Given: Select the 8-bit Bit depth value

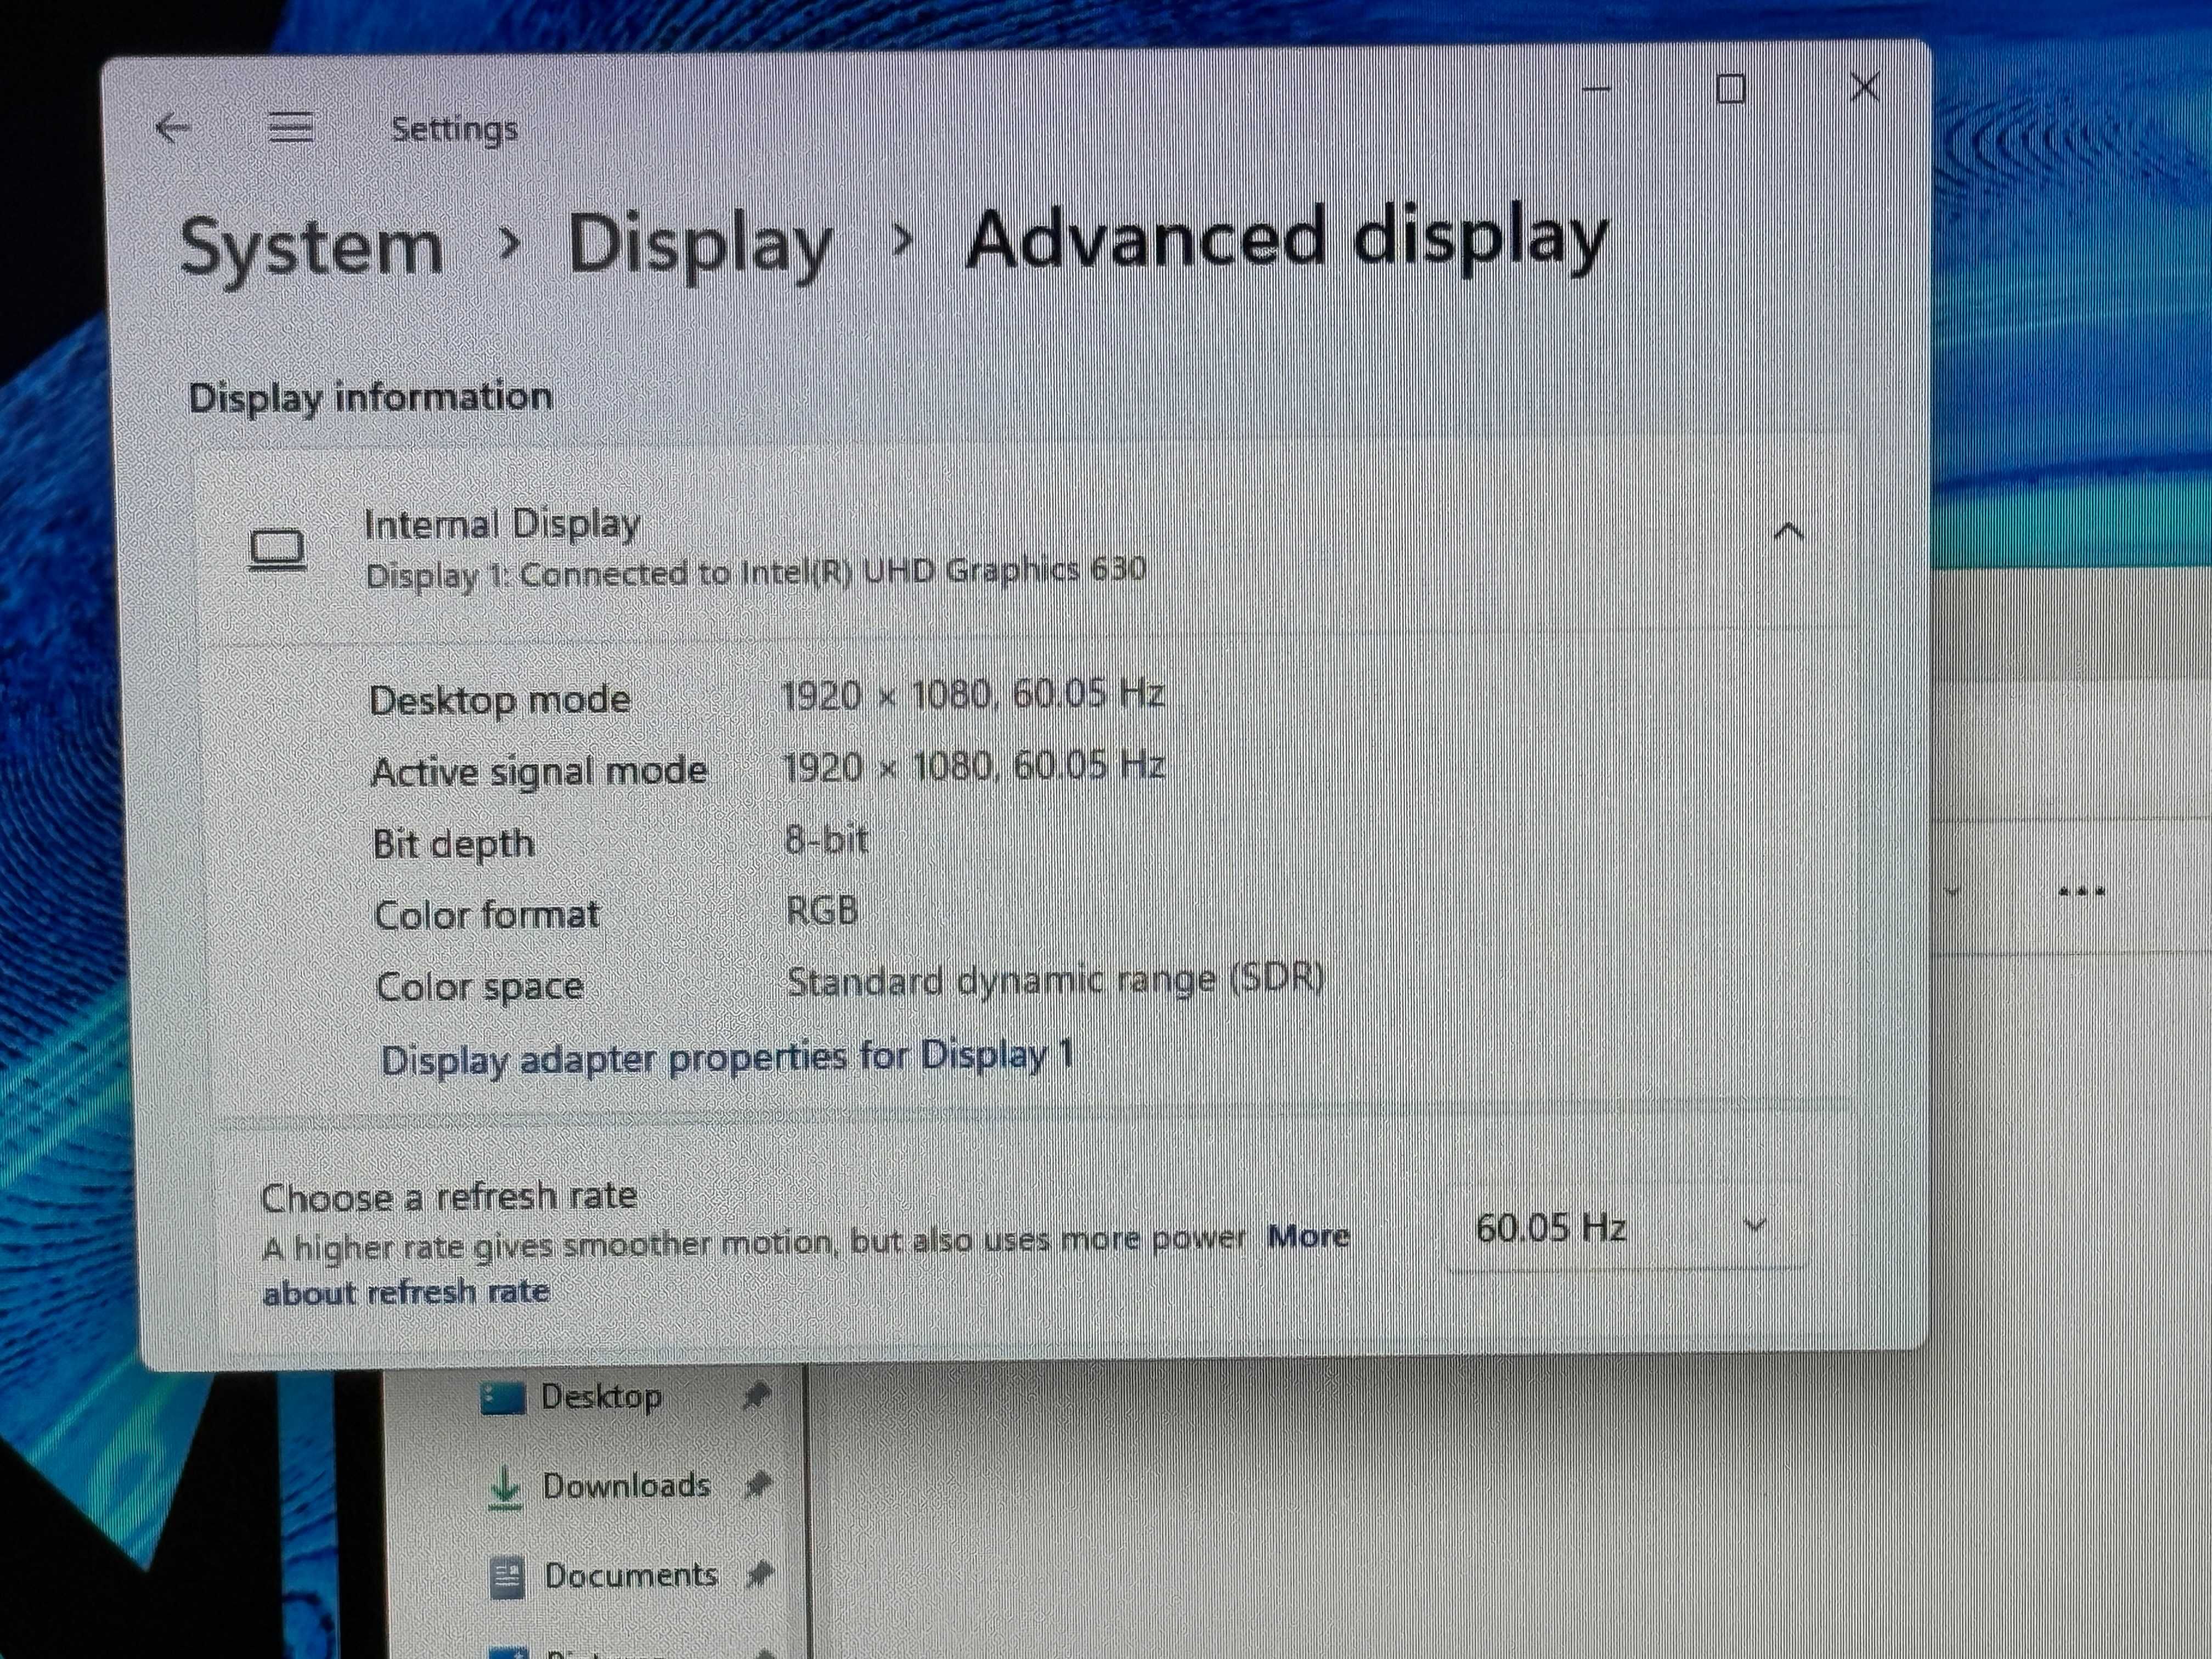Looking at the screenshot, I should coord(826,839).
